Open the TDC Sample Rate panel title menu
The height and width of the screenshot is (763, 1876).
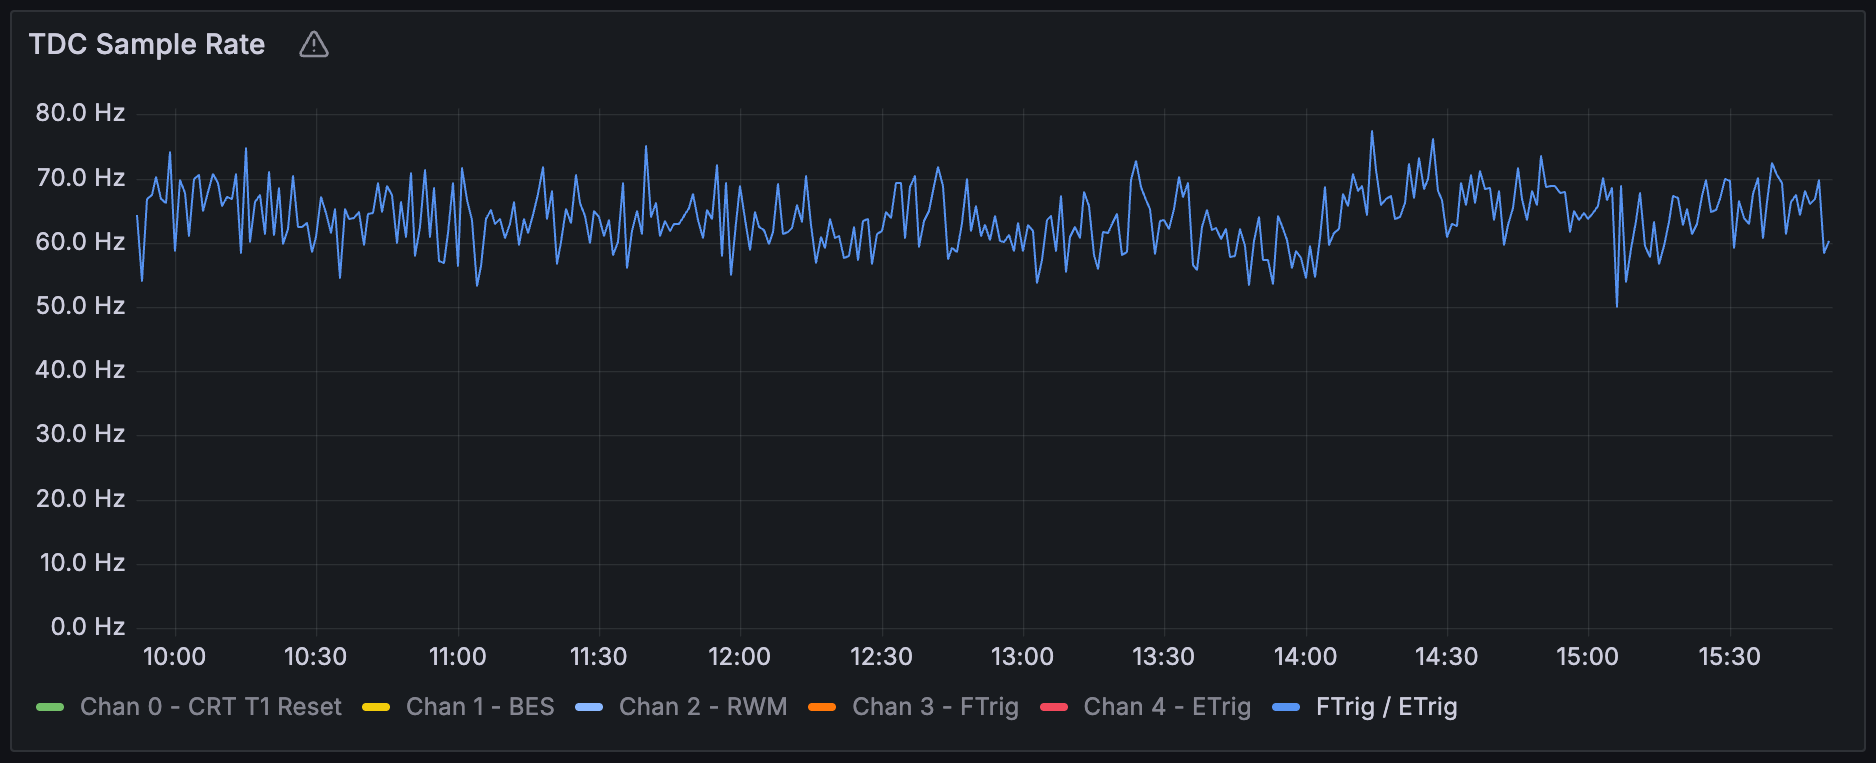(x=147, y=45)
